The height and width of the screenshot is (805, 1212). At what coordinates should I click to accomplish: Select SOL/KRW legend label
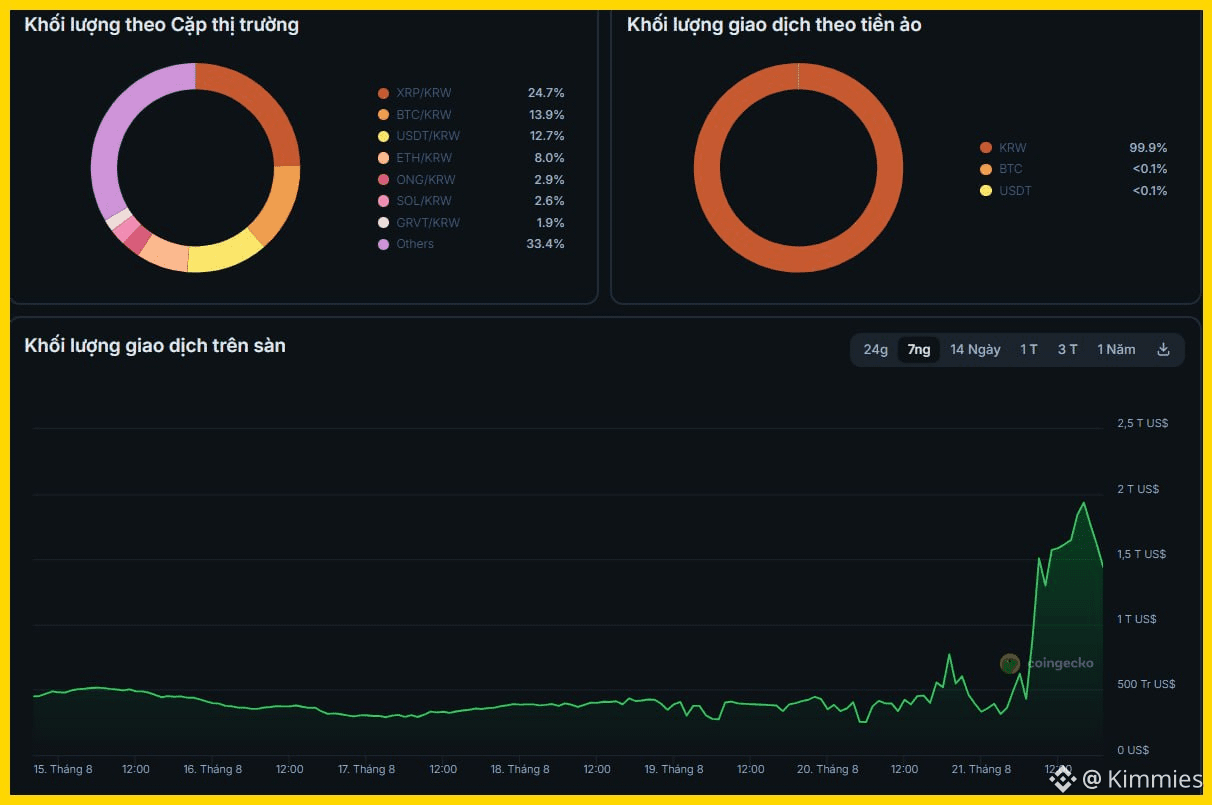point(424,201)
